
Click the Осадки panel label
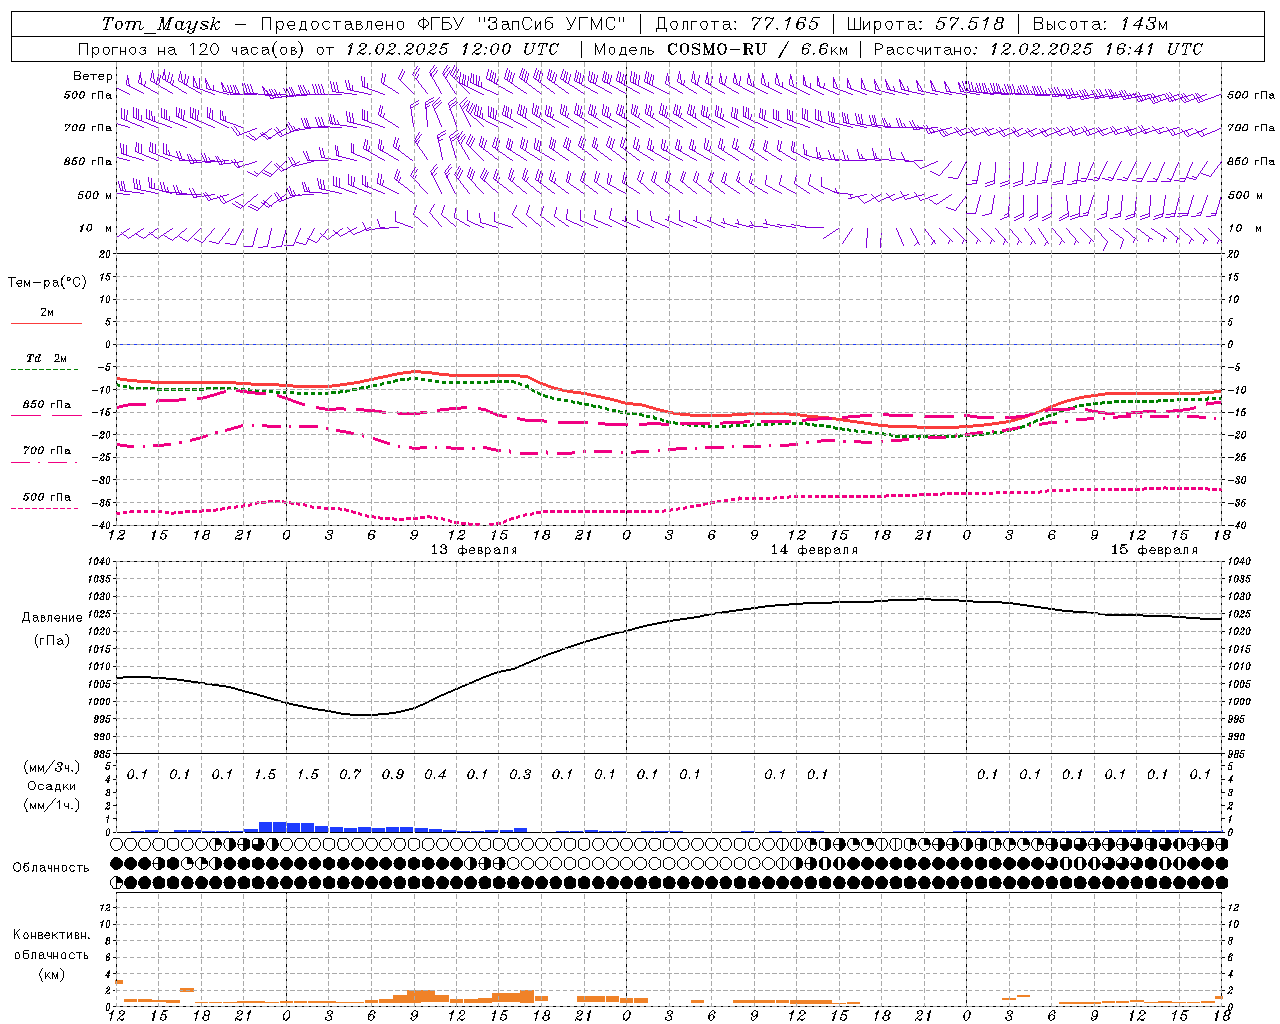pos(52,785)
